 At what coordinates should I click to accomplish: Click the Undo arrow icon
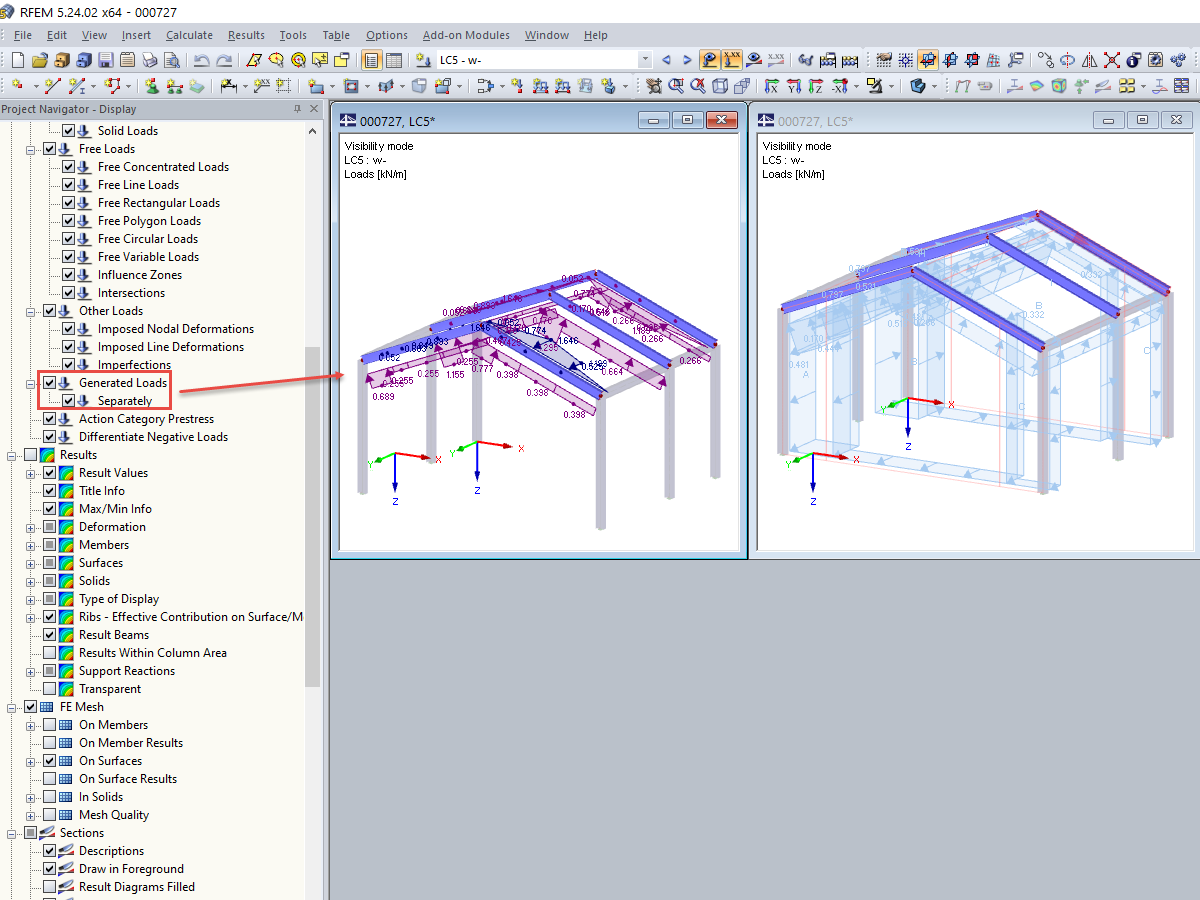click(201, 60)
